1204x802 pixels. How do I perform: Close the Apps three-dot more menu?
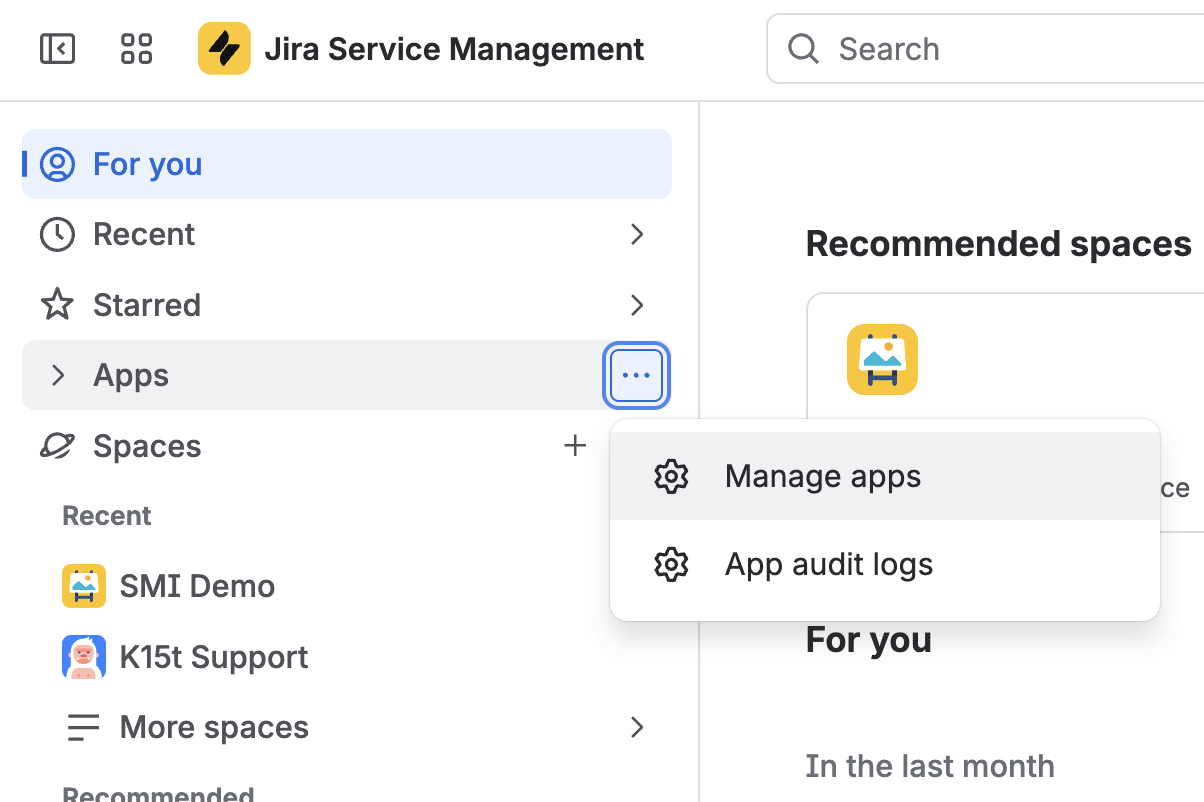point(637,375)
